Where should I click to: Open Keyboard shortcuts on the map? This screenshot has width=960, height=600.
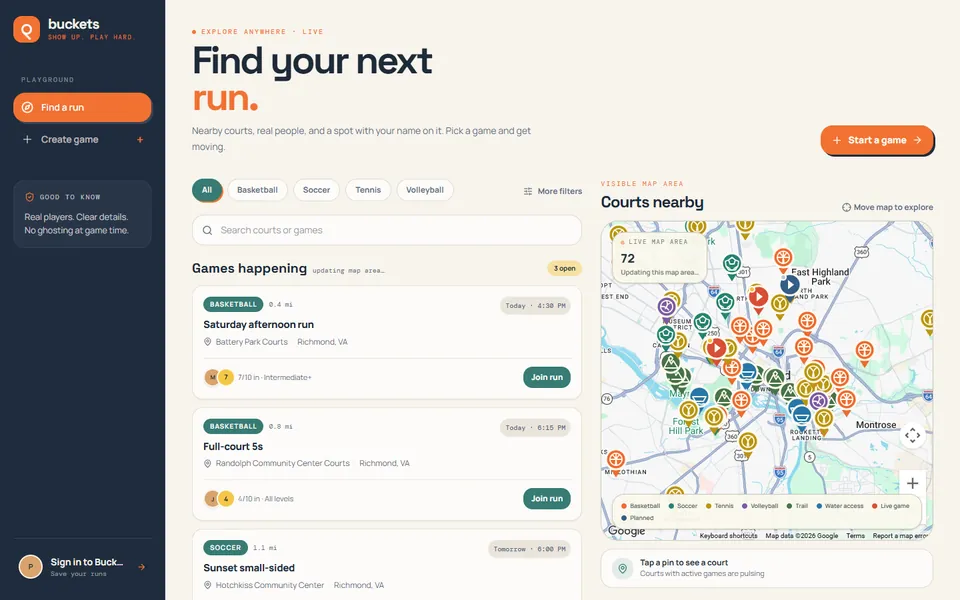pos(729,536)
